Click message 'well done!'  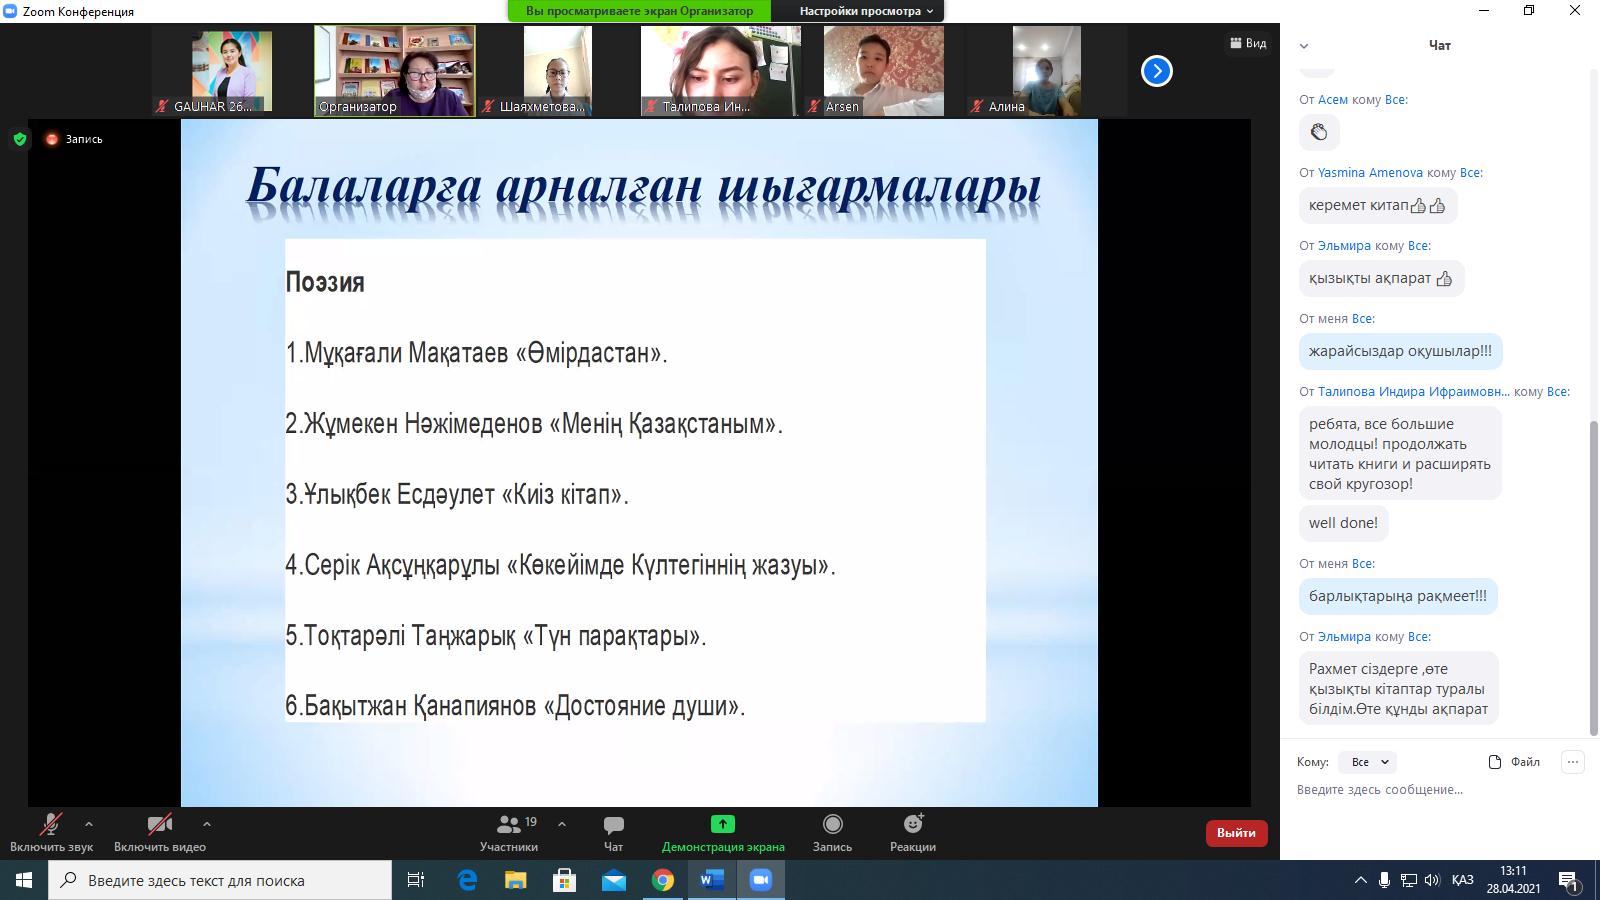coord(1343,523)
